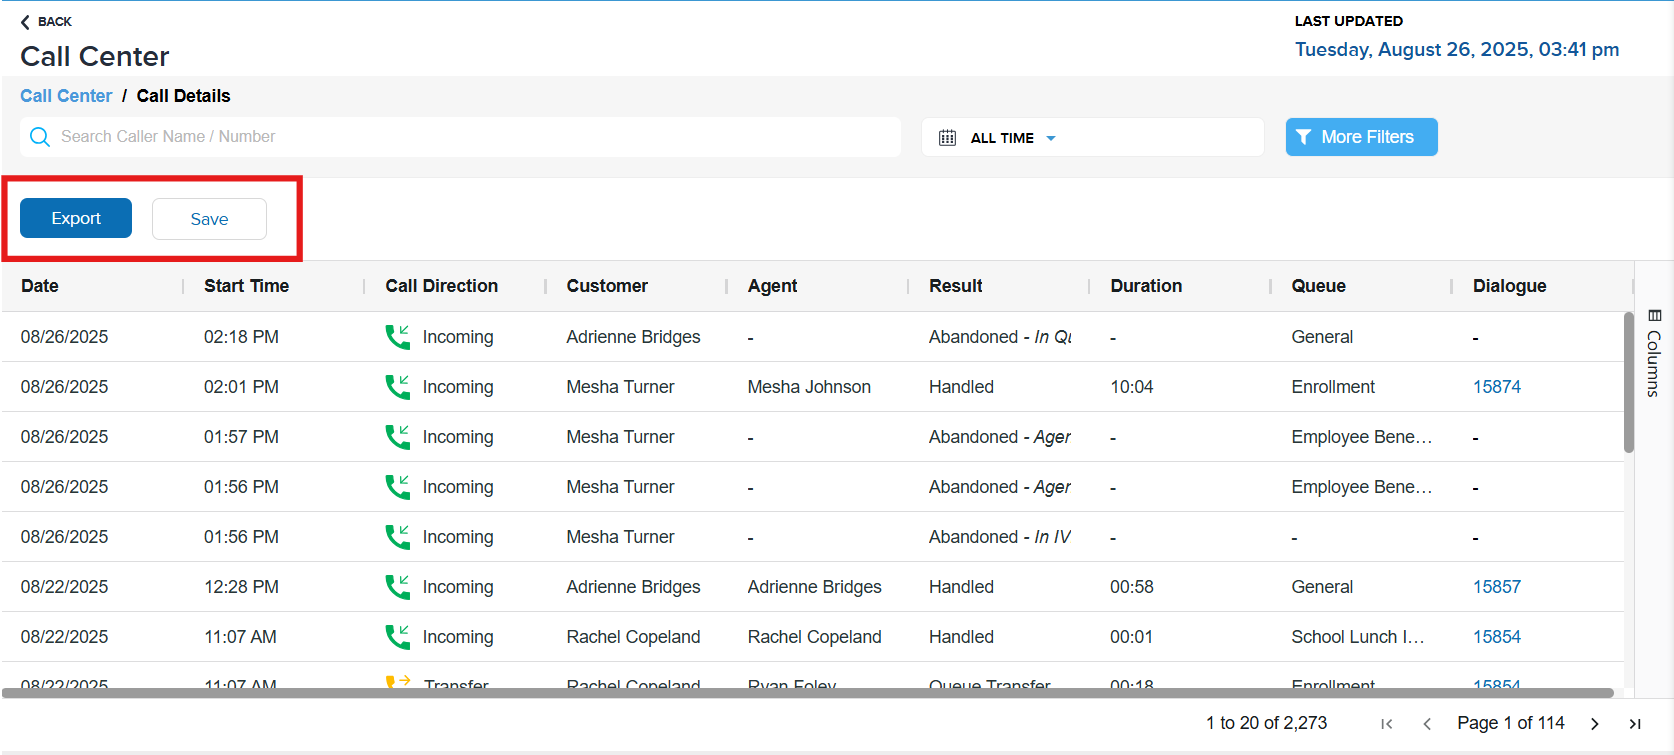The width and height of the screenshot is (1674, 755).
Task: Open dialogue link 15874
Action: (1496, 387)
